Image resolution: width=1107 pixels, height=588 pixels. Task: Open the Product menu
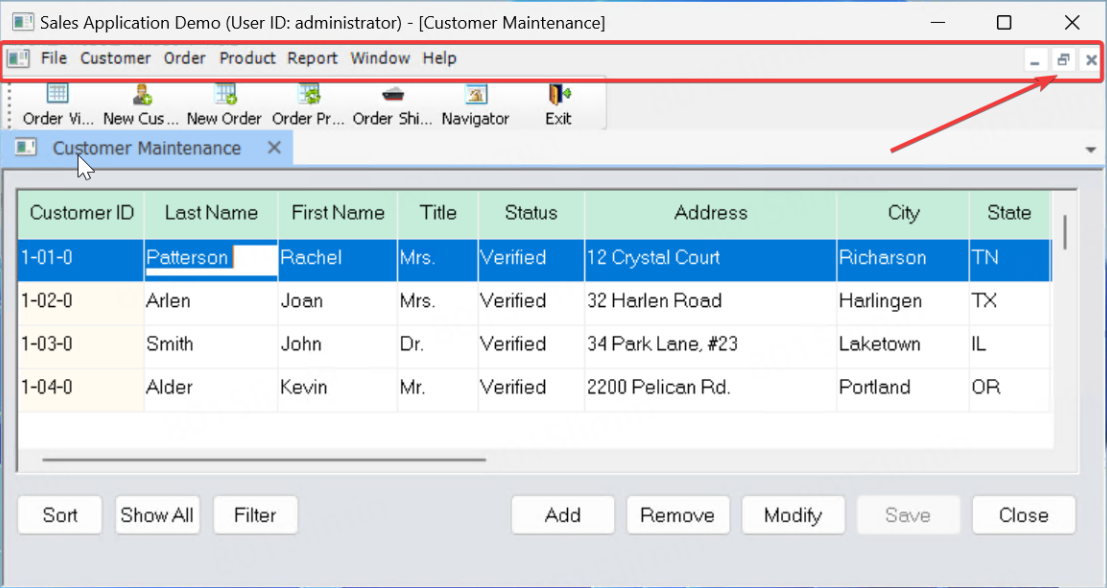tap(247, 59)
